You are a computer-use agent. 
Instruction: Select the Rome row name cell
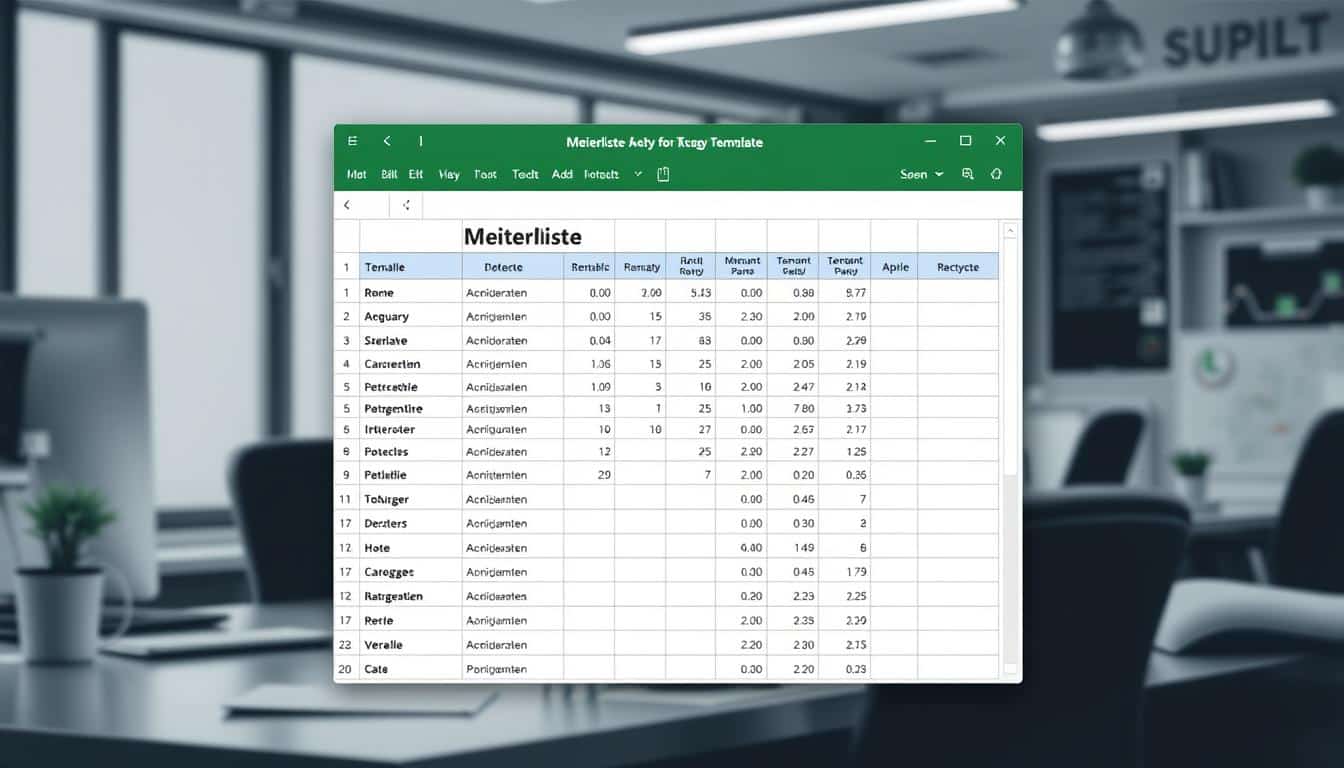pyautogui.click(x=410, y=293)
